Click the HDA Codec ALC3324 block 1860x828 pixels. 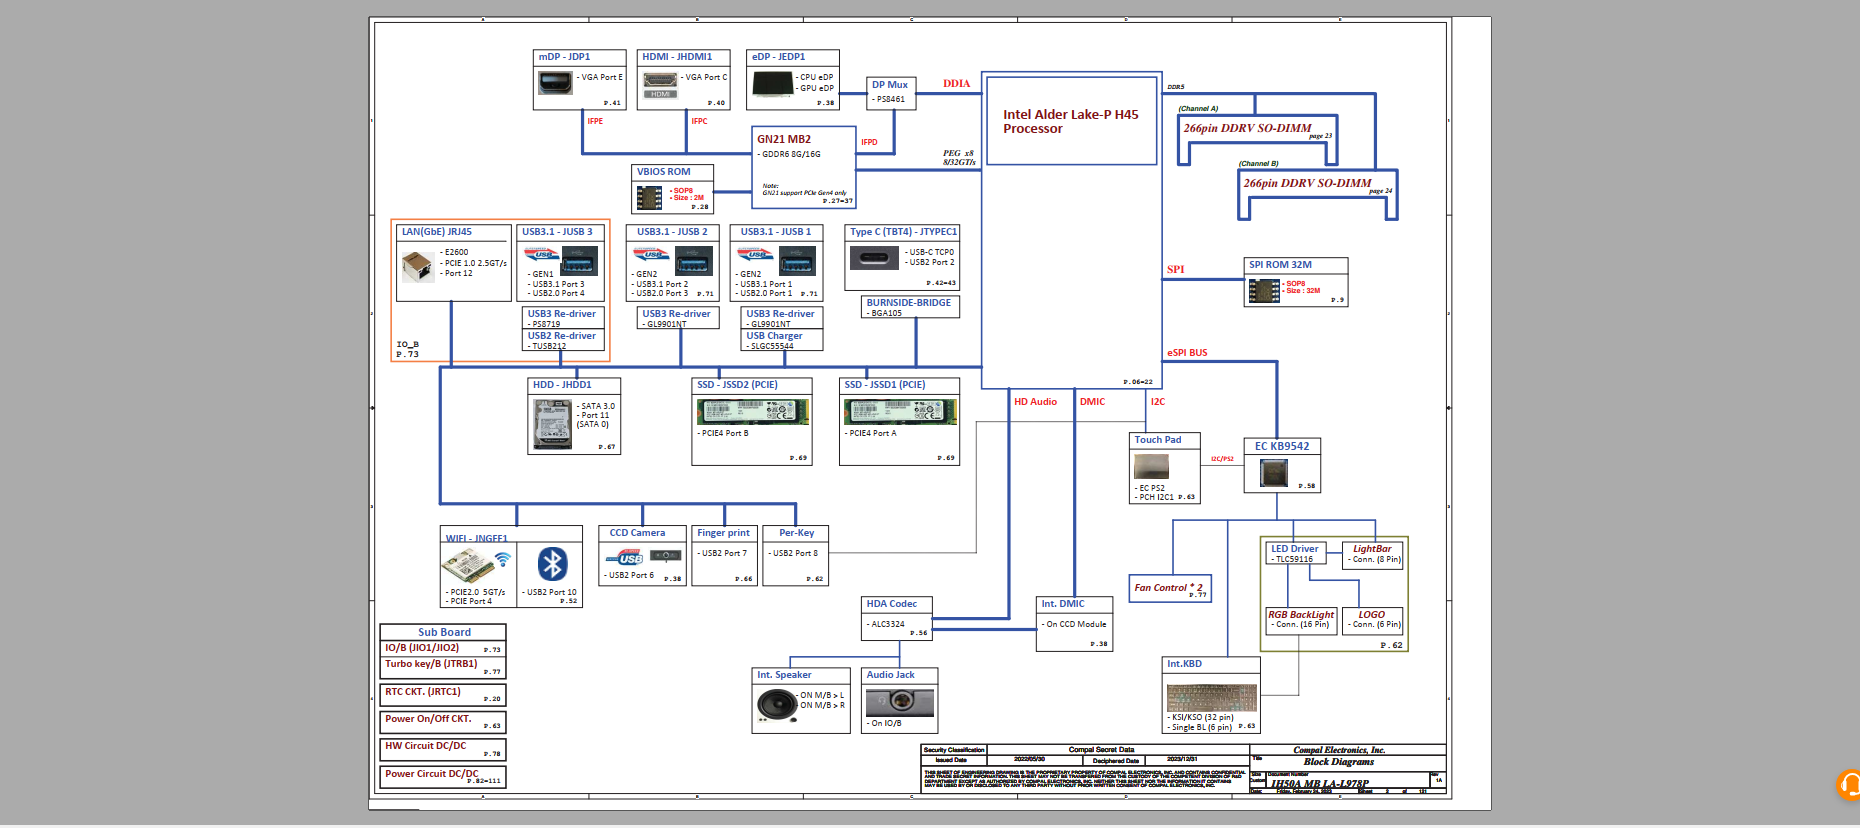pos(898,618)
